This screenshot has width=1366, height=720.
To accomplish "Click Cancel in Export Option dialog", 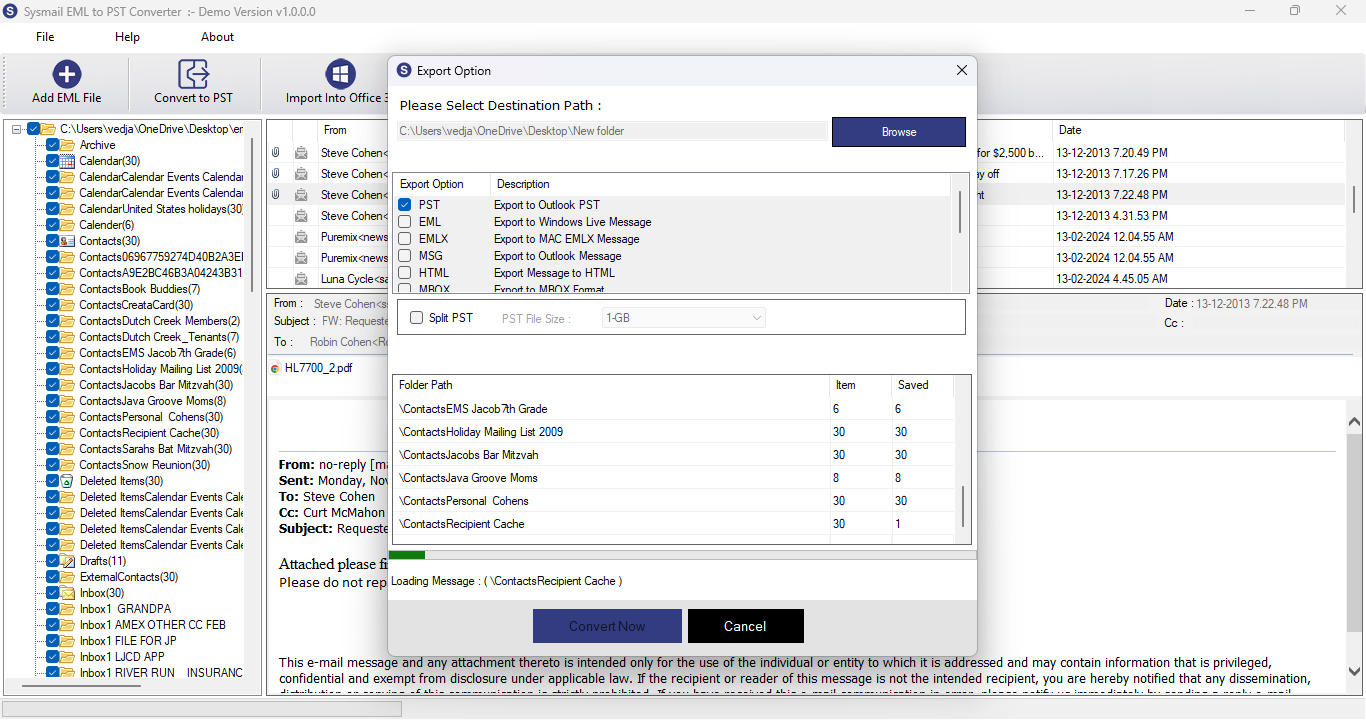I will 745,626.
